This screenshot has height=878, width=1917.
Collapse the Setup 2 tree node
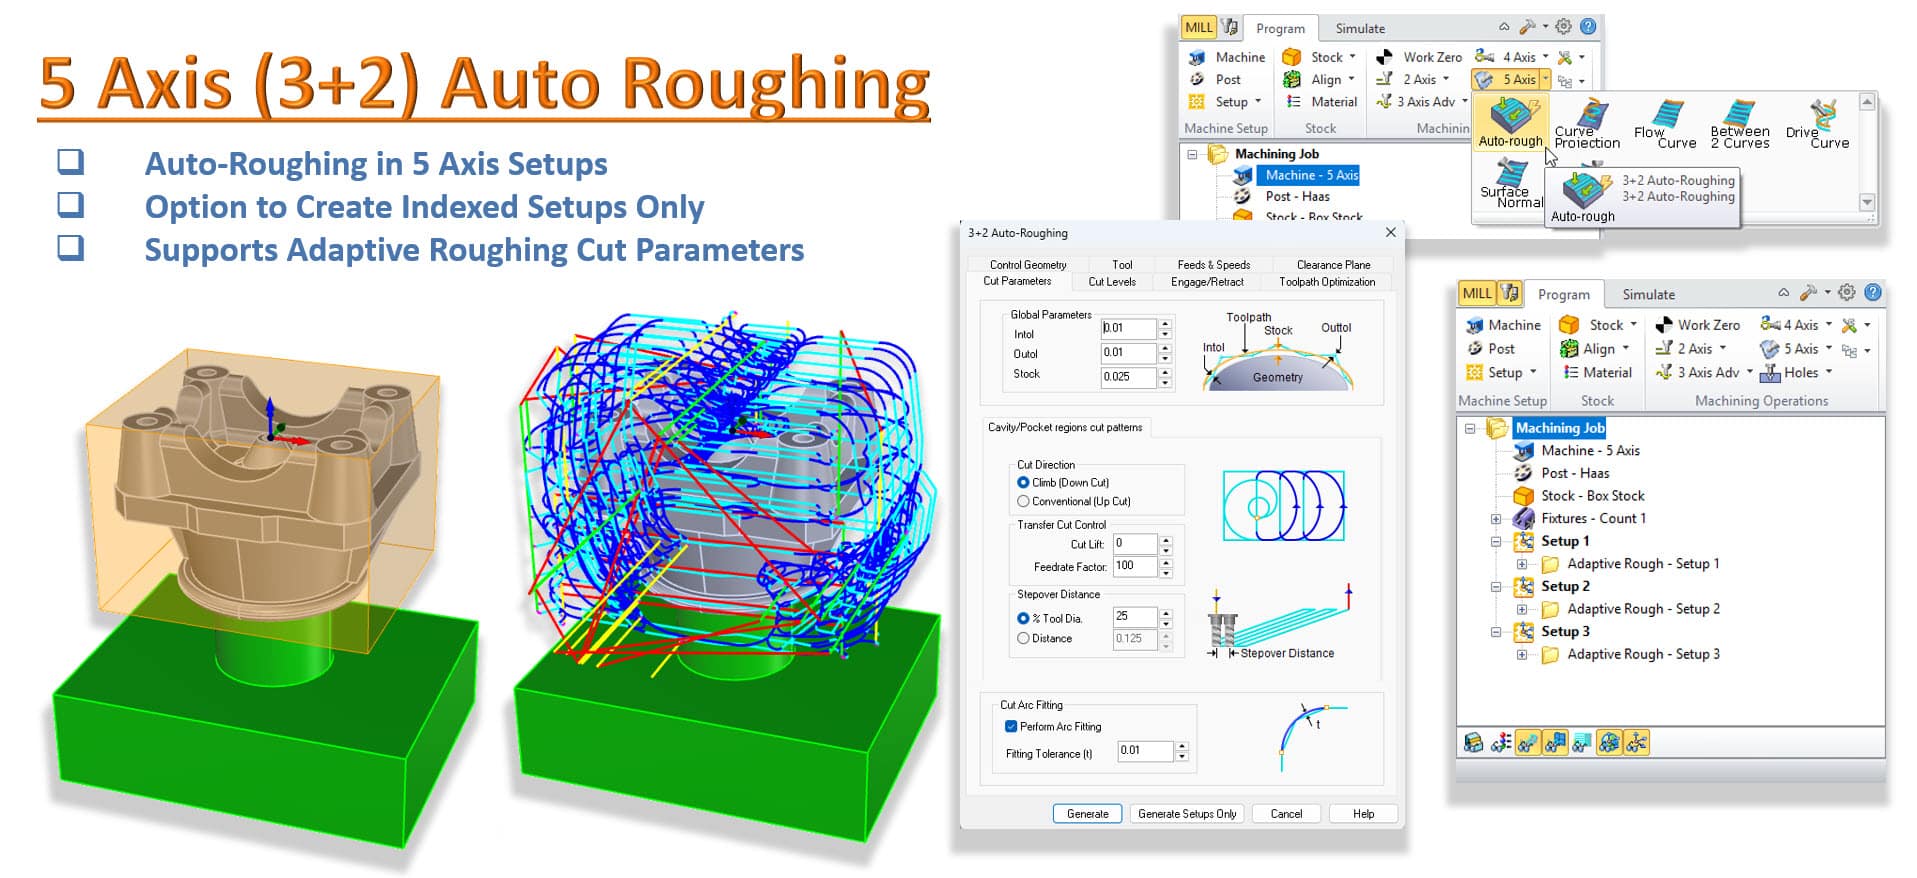coord(1496,587)
